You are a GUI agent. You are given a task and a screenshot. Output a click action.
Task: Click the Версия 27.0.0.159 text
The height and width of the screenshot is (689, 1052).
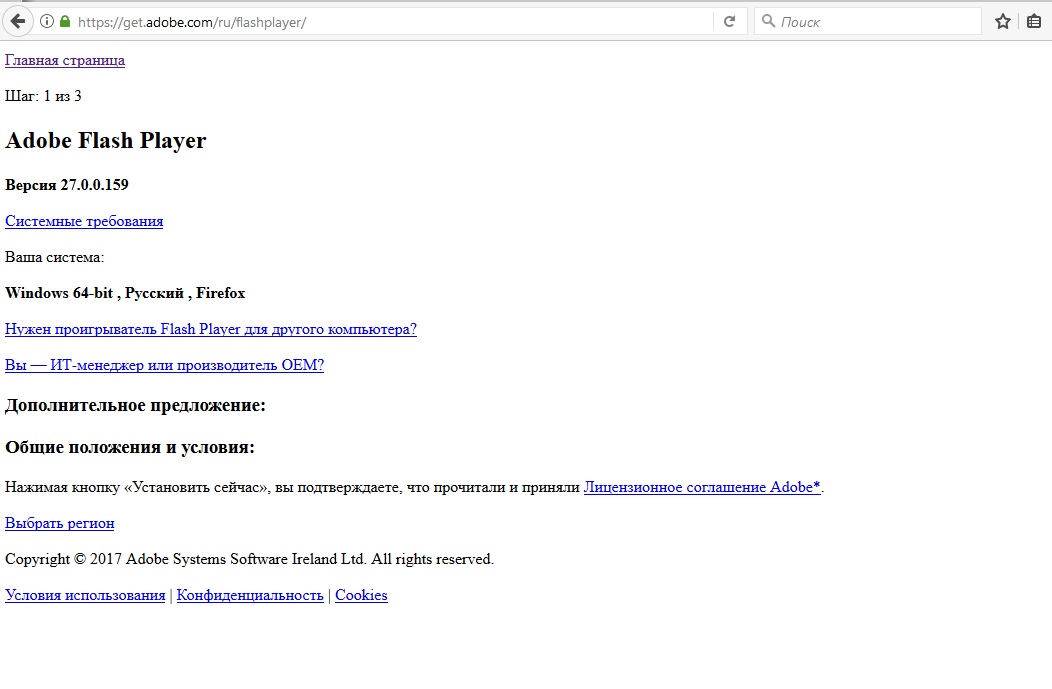point(66,185)
